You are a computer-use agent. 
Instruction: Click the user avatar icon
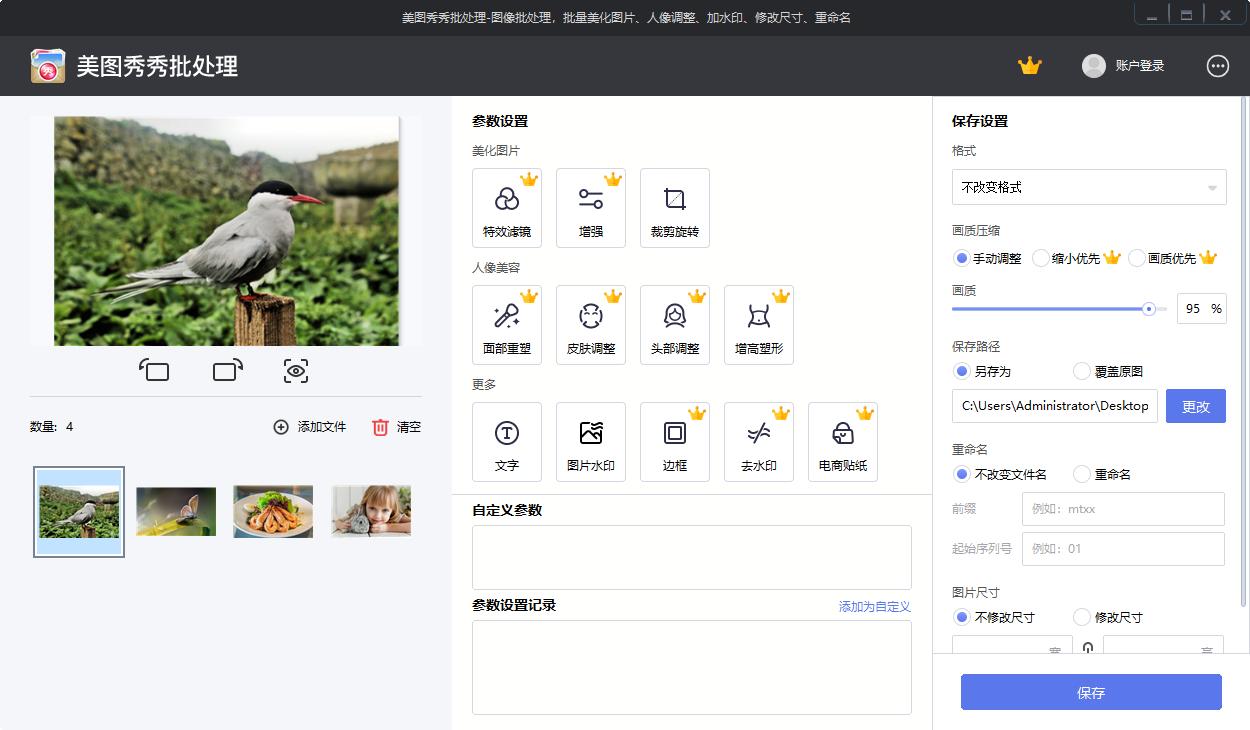click(1094, 66)
